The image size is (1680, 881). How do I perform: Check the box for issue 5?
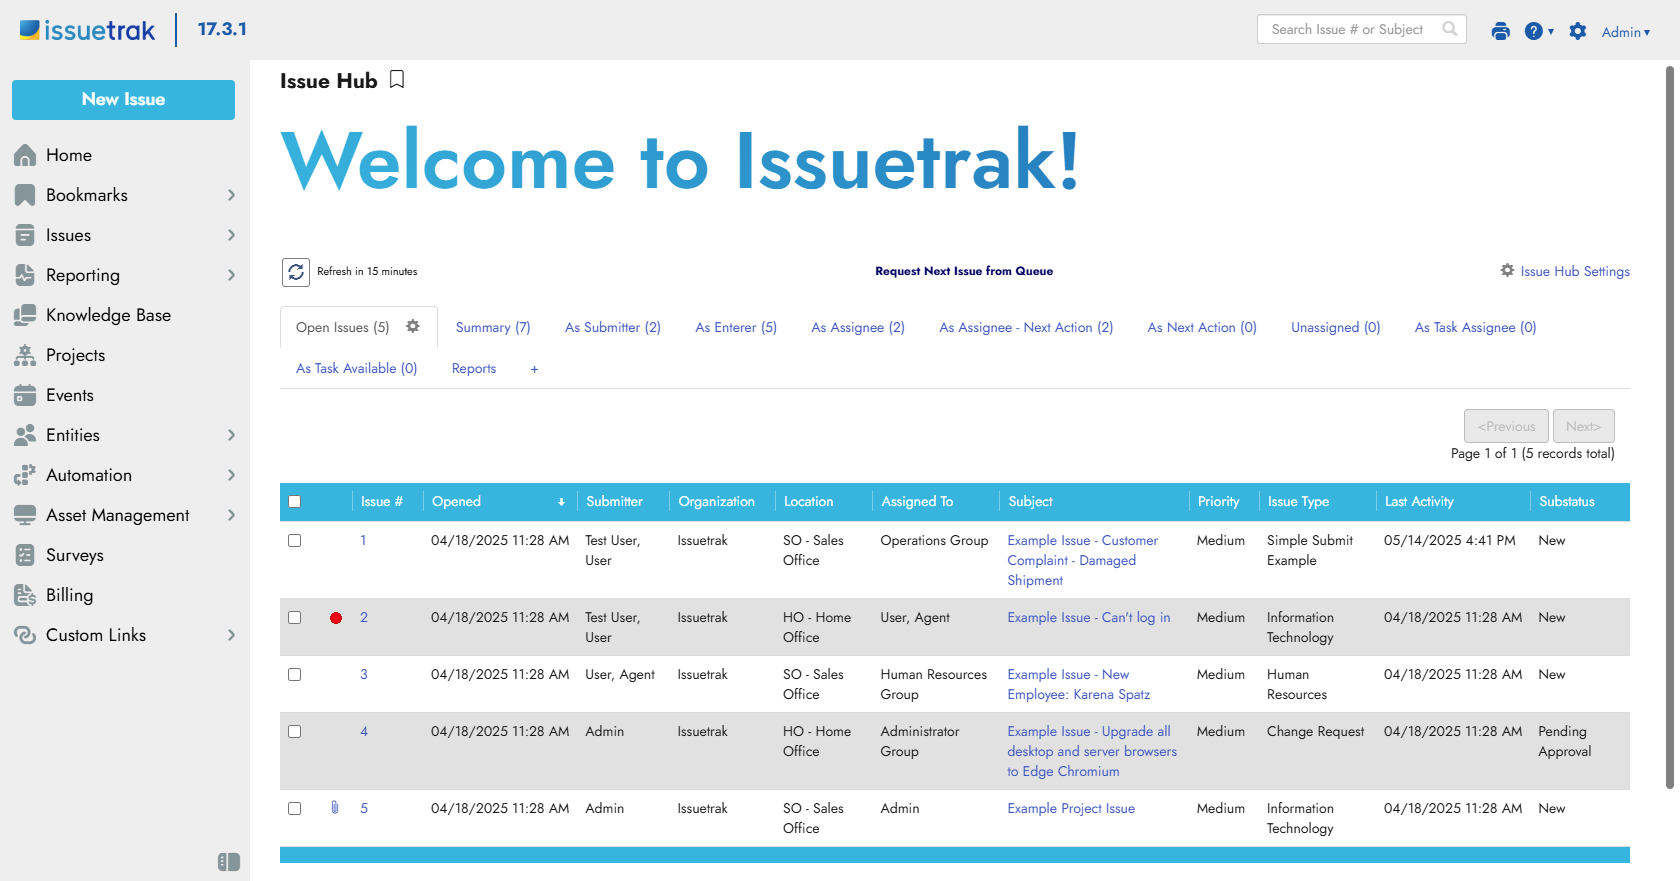(294, 809)
